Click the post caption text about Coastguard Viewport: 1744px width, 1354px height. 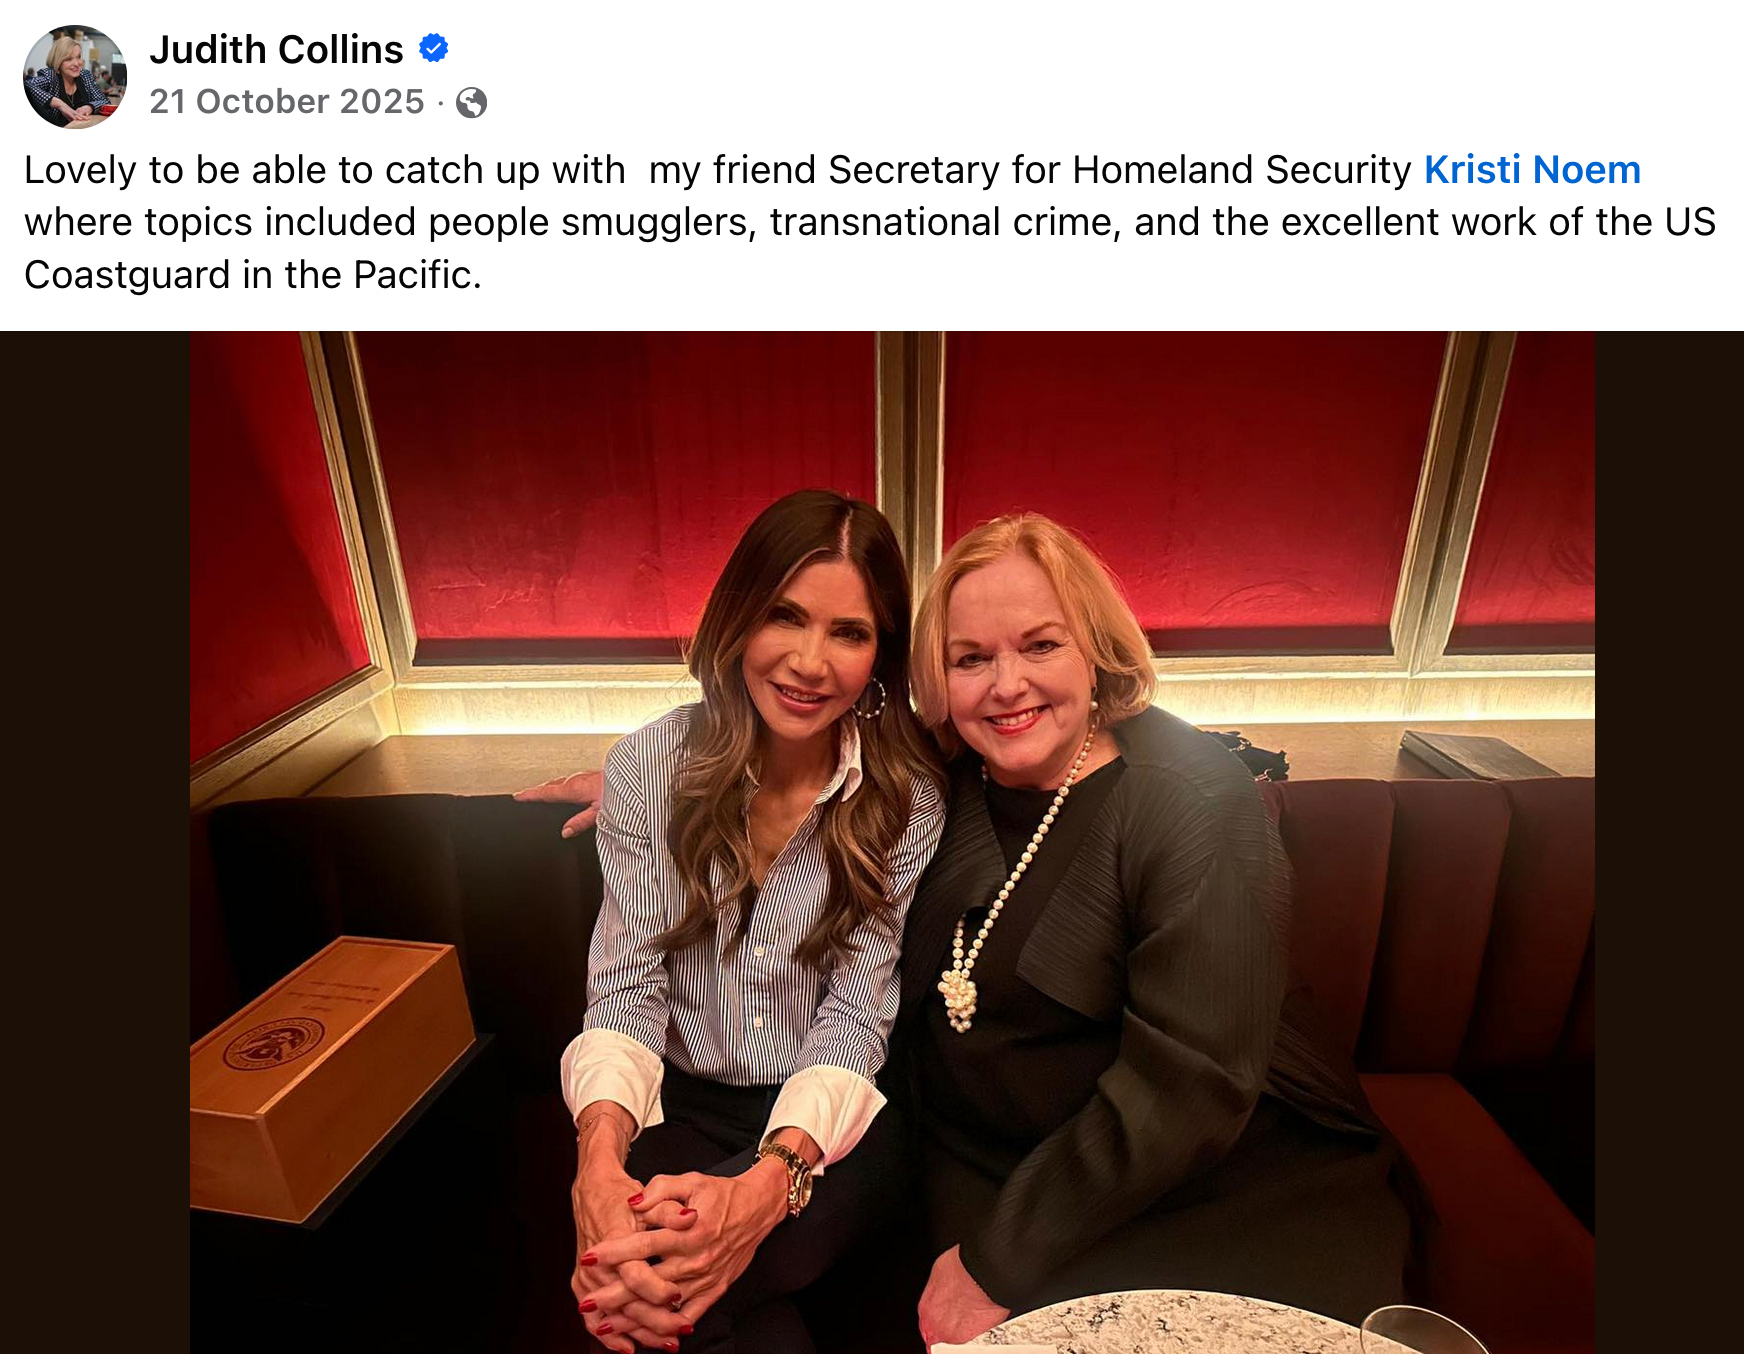[870, 222]
